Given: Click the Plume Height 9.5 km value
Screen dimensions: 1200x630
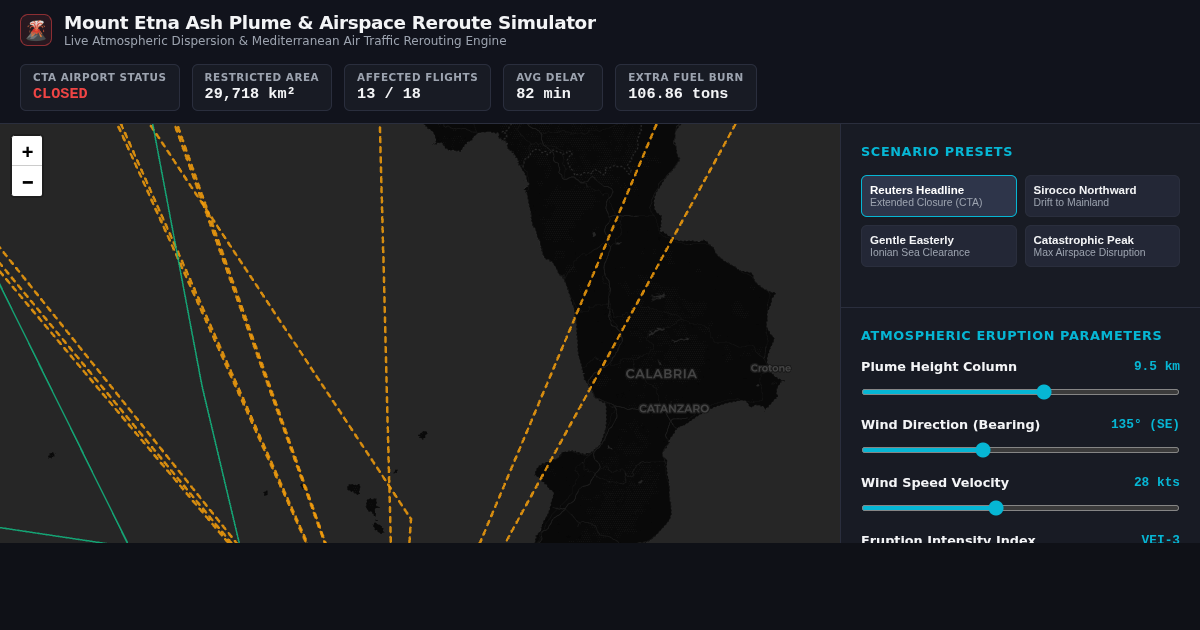Looking at the screenshot, I should click(x=1157, y=367).
